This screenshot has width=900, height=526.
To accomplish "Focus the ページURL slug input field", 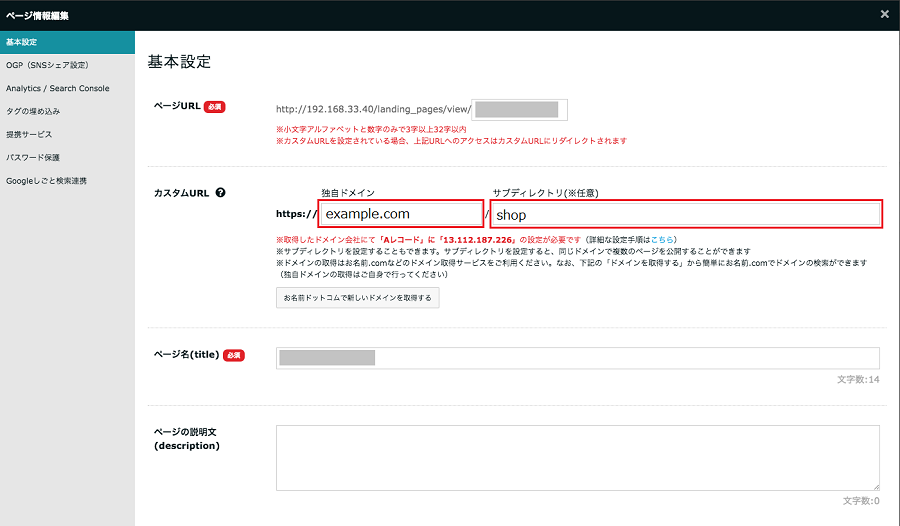I will [520, 109].
